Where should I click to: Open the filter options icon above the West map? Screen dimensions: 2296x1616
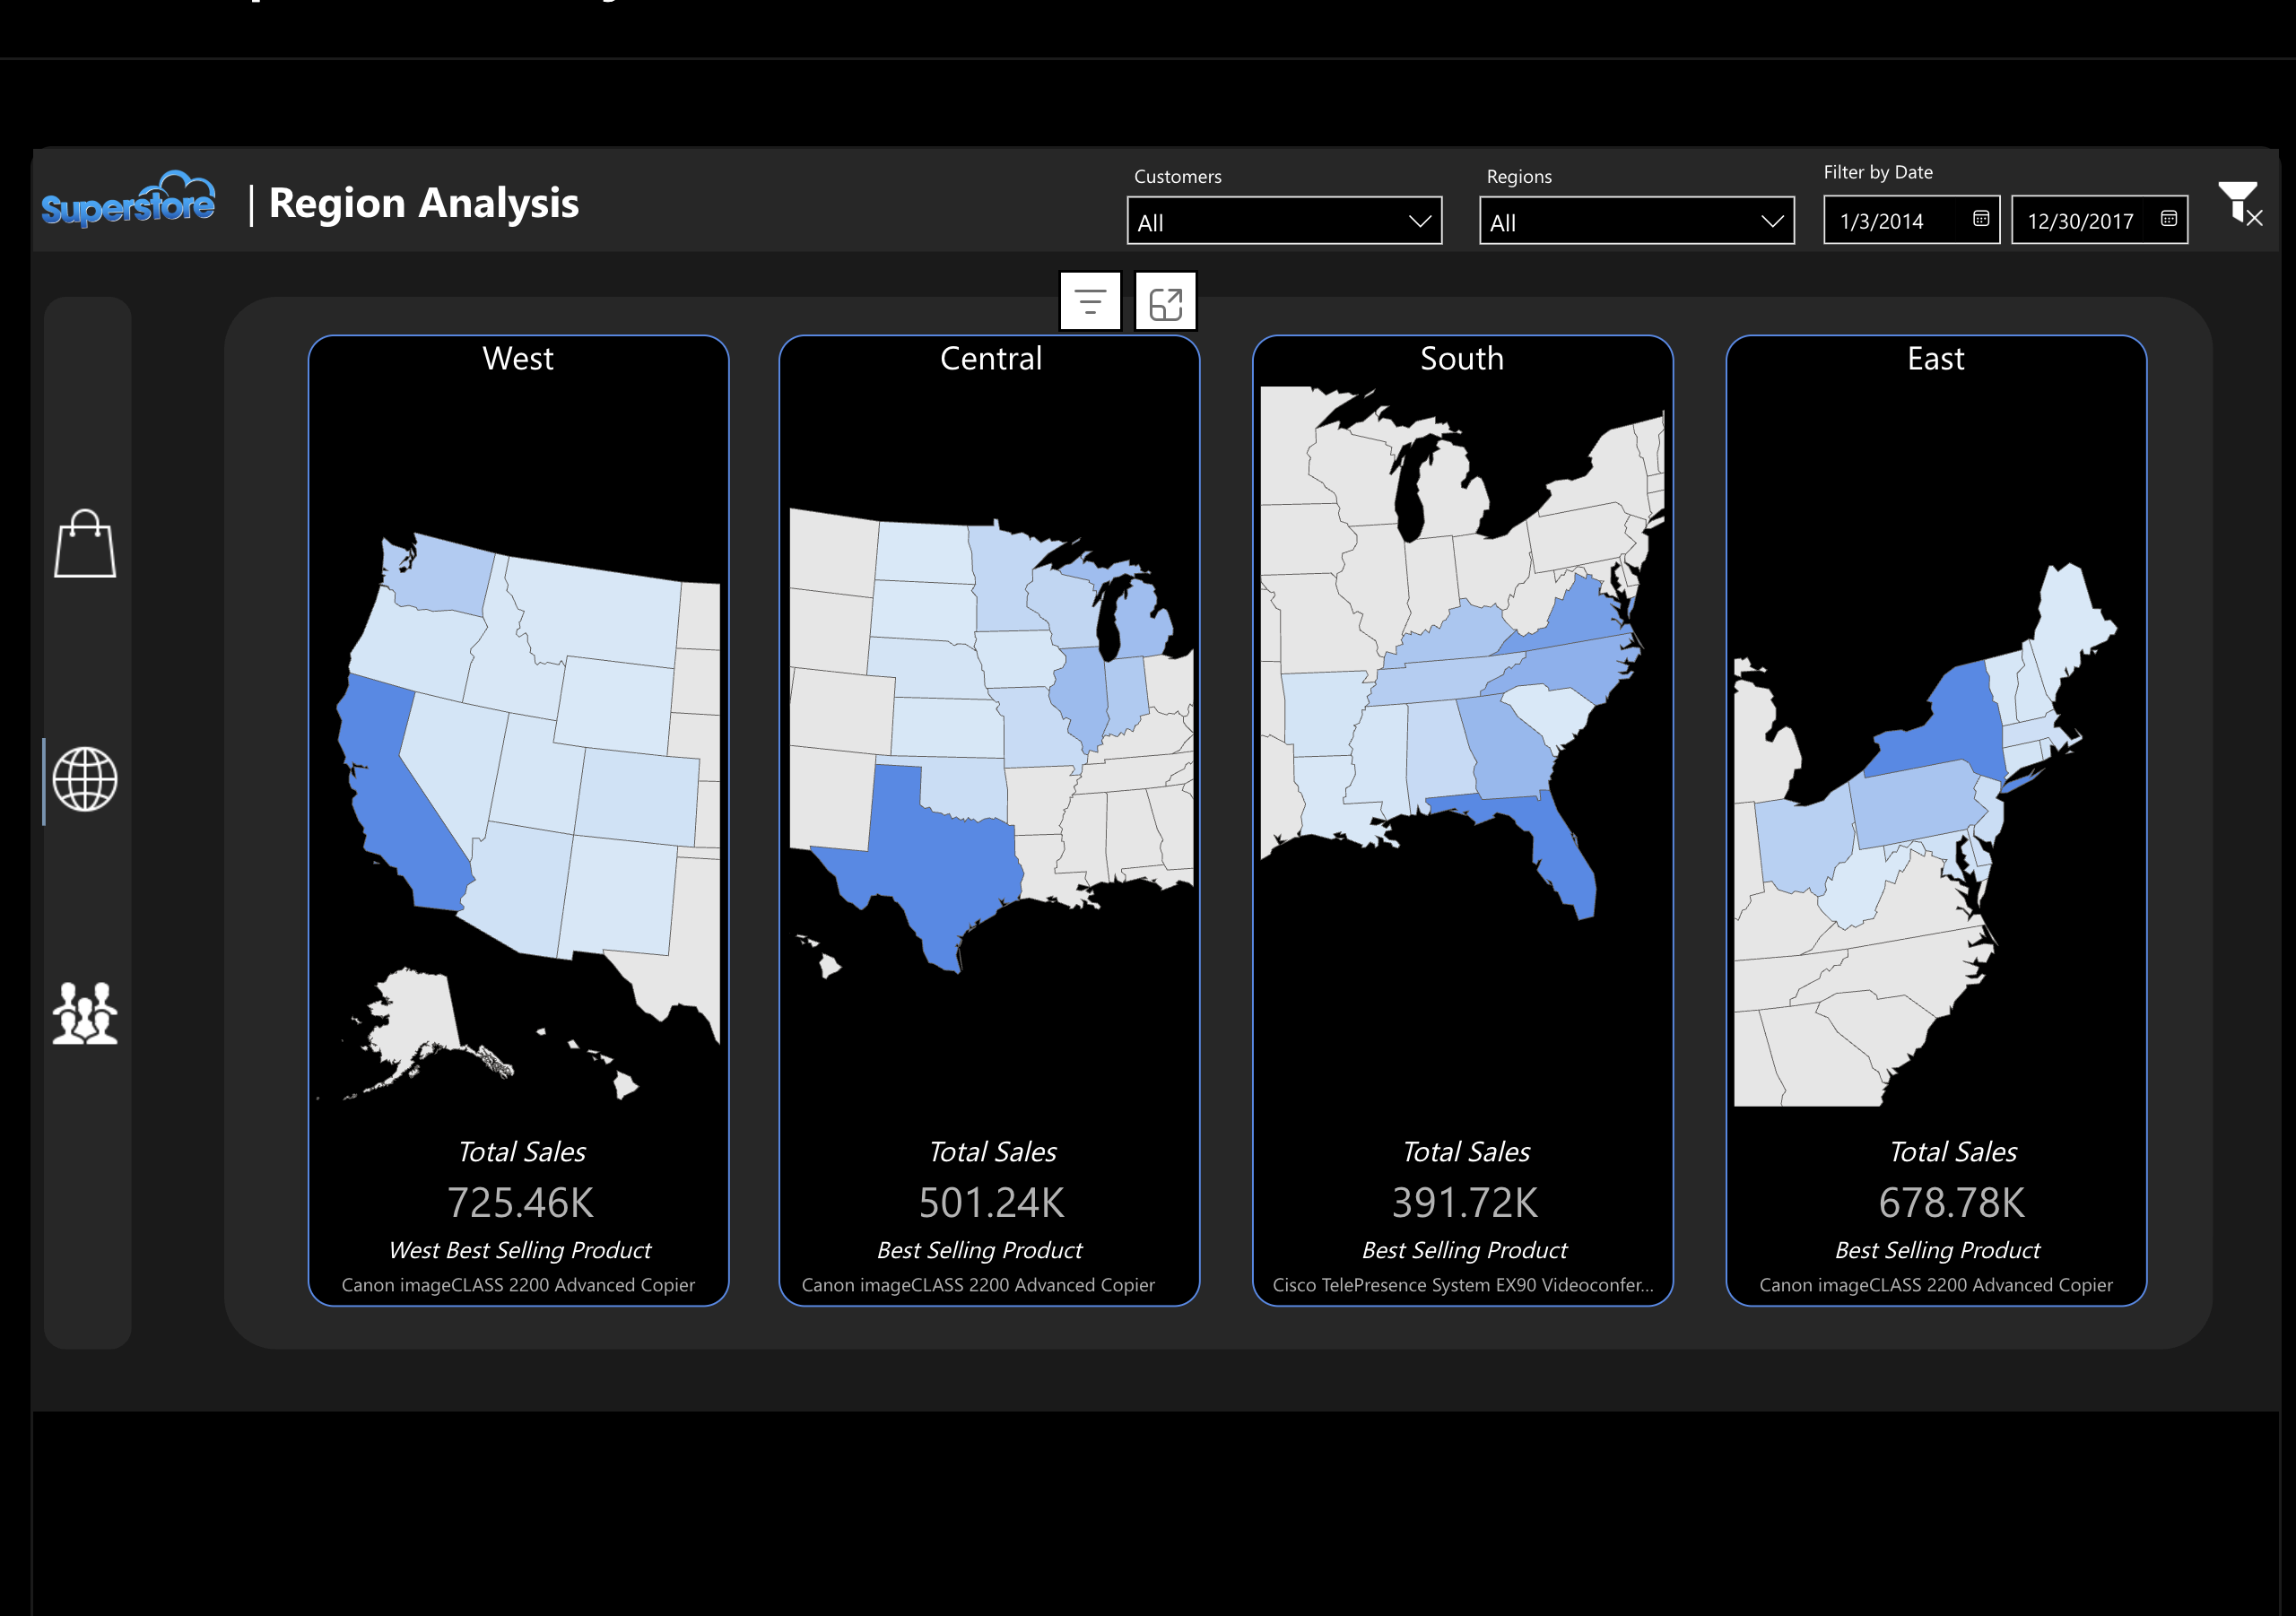tap(1090, 301)
